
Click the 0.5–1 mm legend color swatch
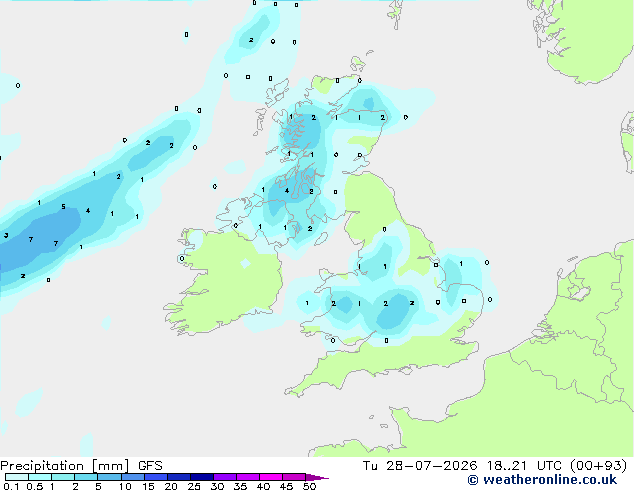click(x=40, y=477)
